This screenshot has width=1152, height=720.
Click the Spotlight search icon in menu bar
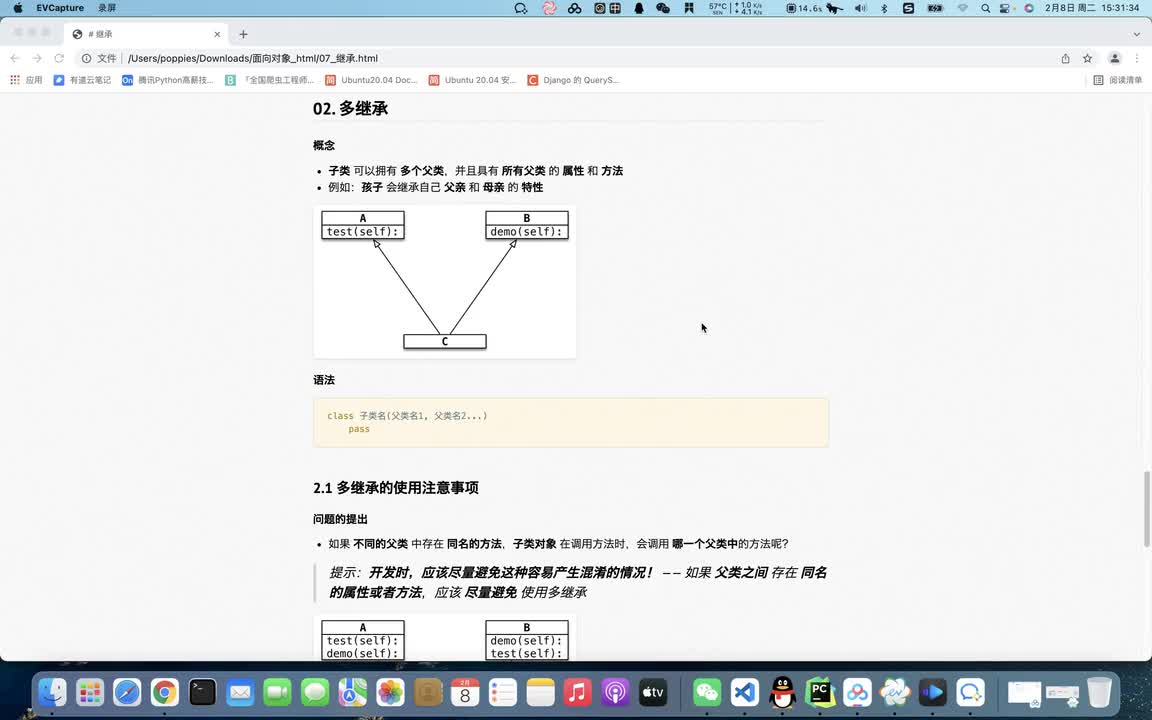pyautogui.click(x=985, y=8)
